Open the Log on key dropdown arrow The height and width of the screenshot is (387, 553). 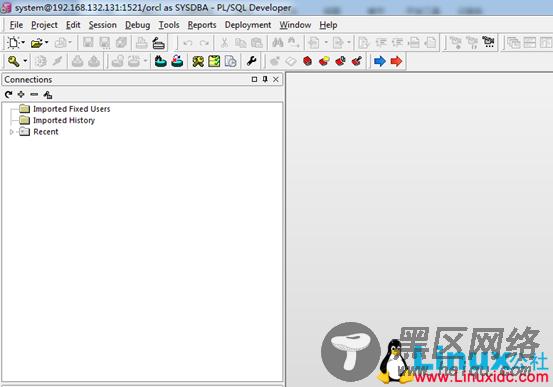point(25,61)
